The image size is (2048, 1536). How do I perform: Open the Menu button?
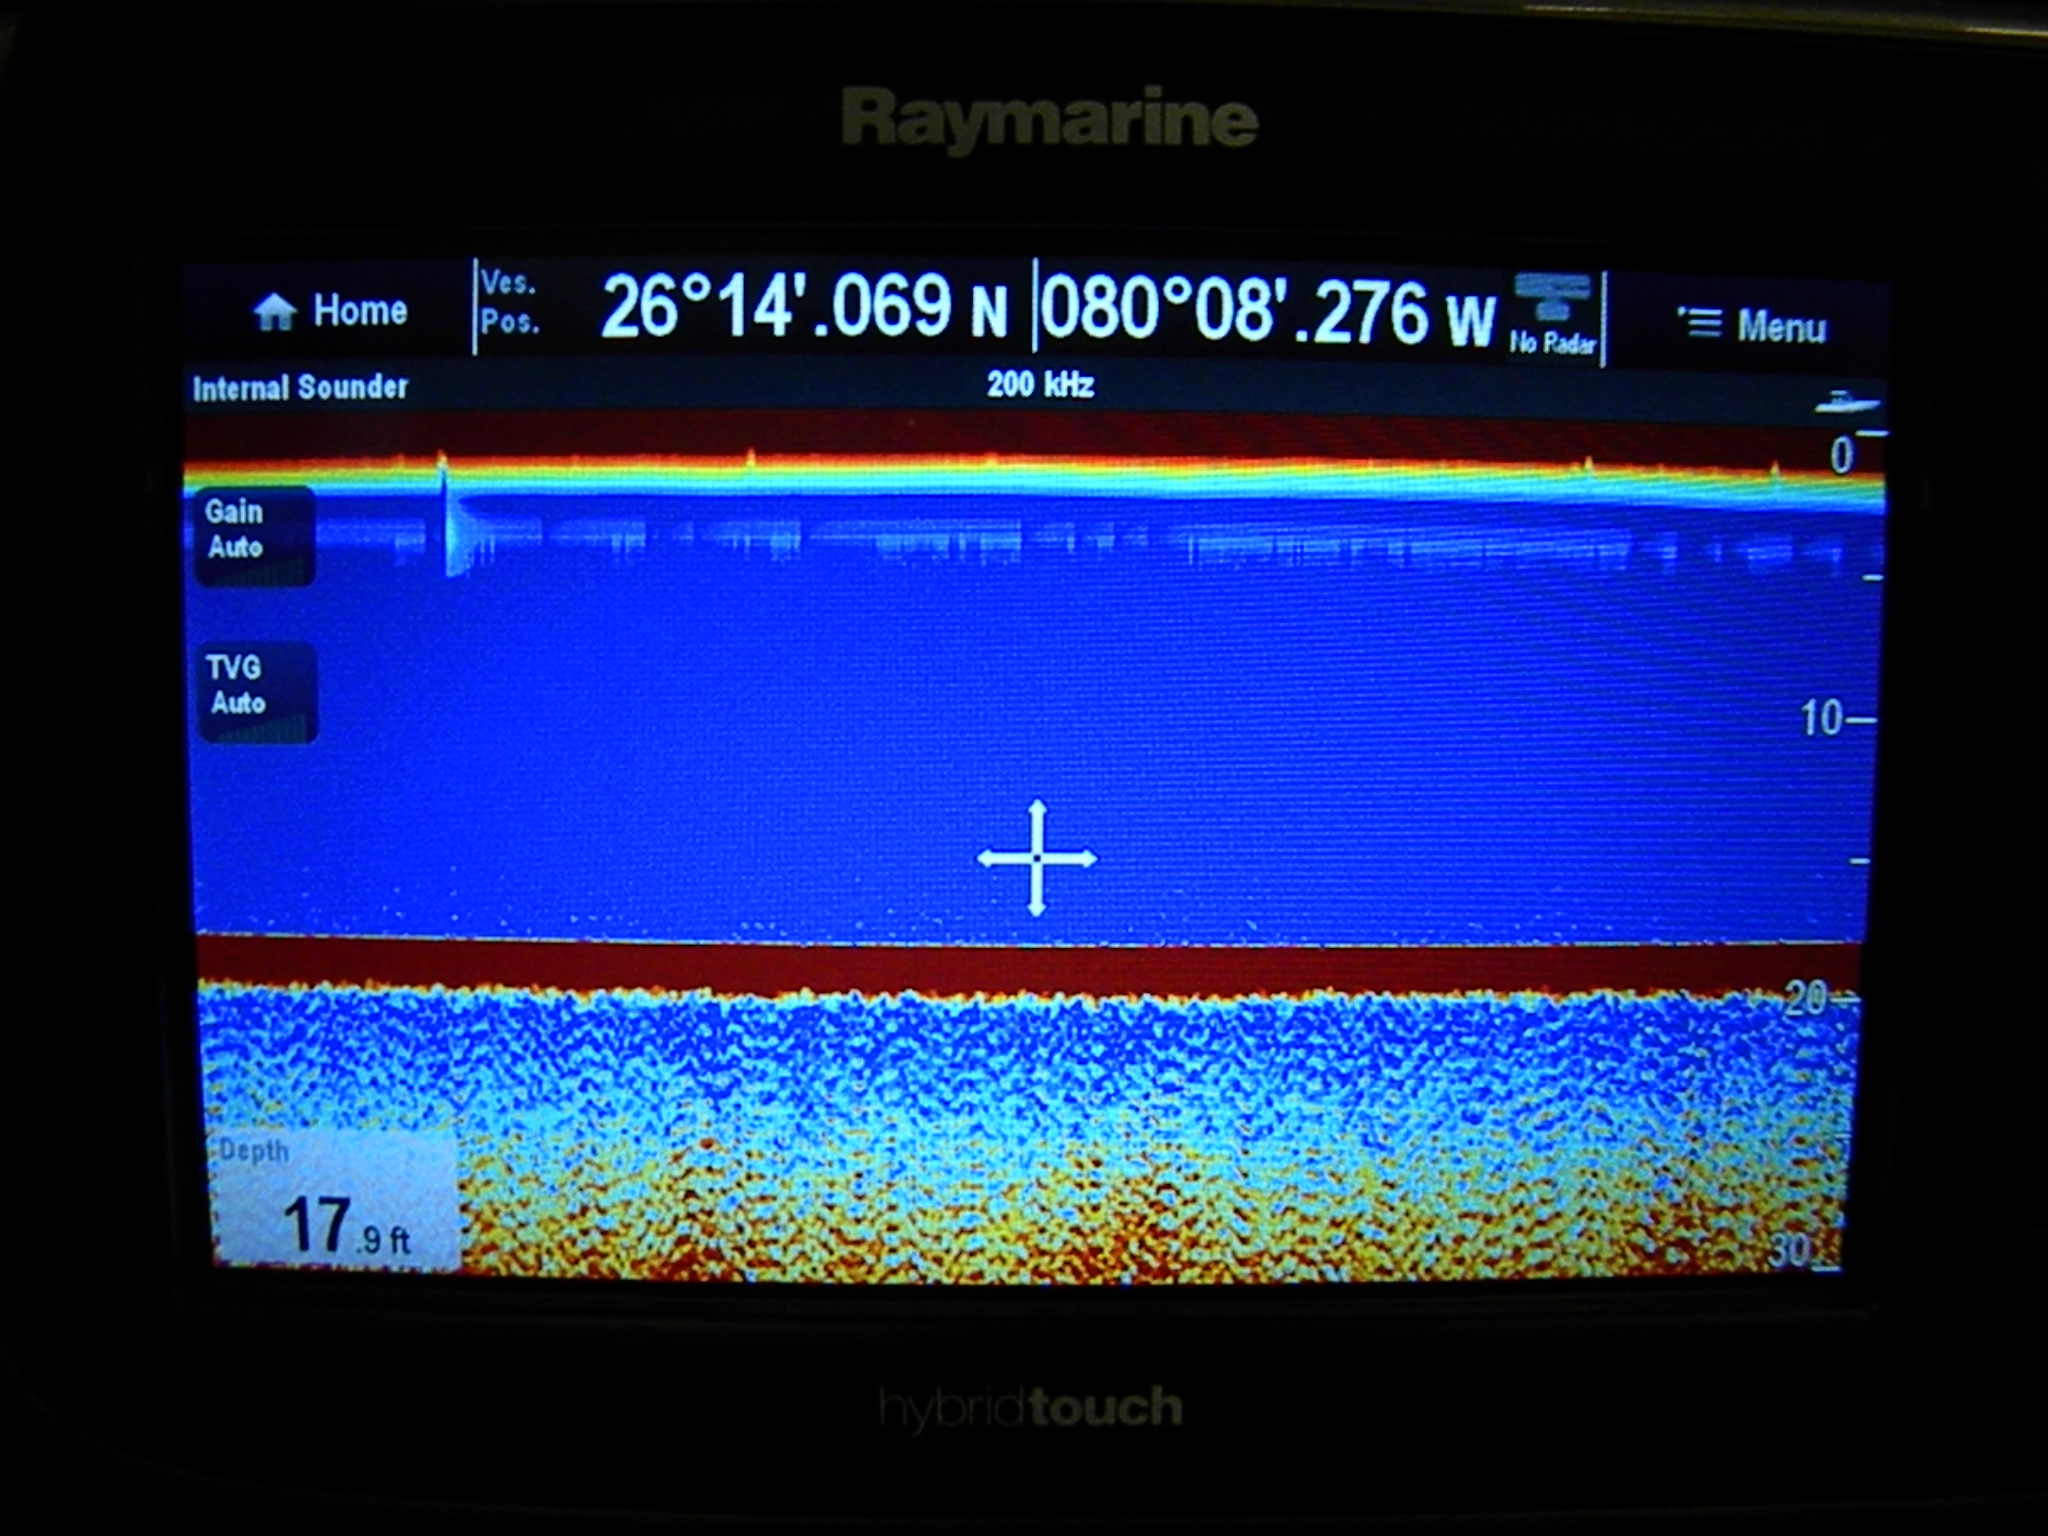pyautogui.click(x=1750, y=326)
